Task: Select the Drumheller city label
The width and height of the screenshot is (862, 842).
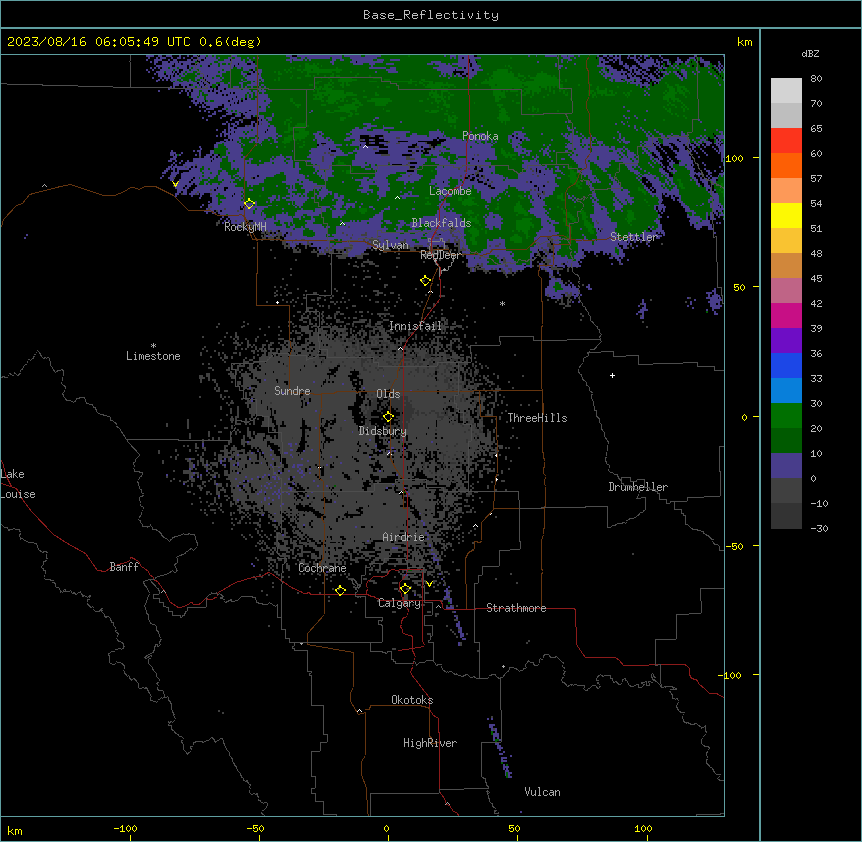Action: click(638, 487)
